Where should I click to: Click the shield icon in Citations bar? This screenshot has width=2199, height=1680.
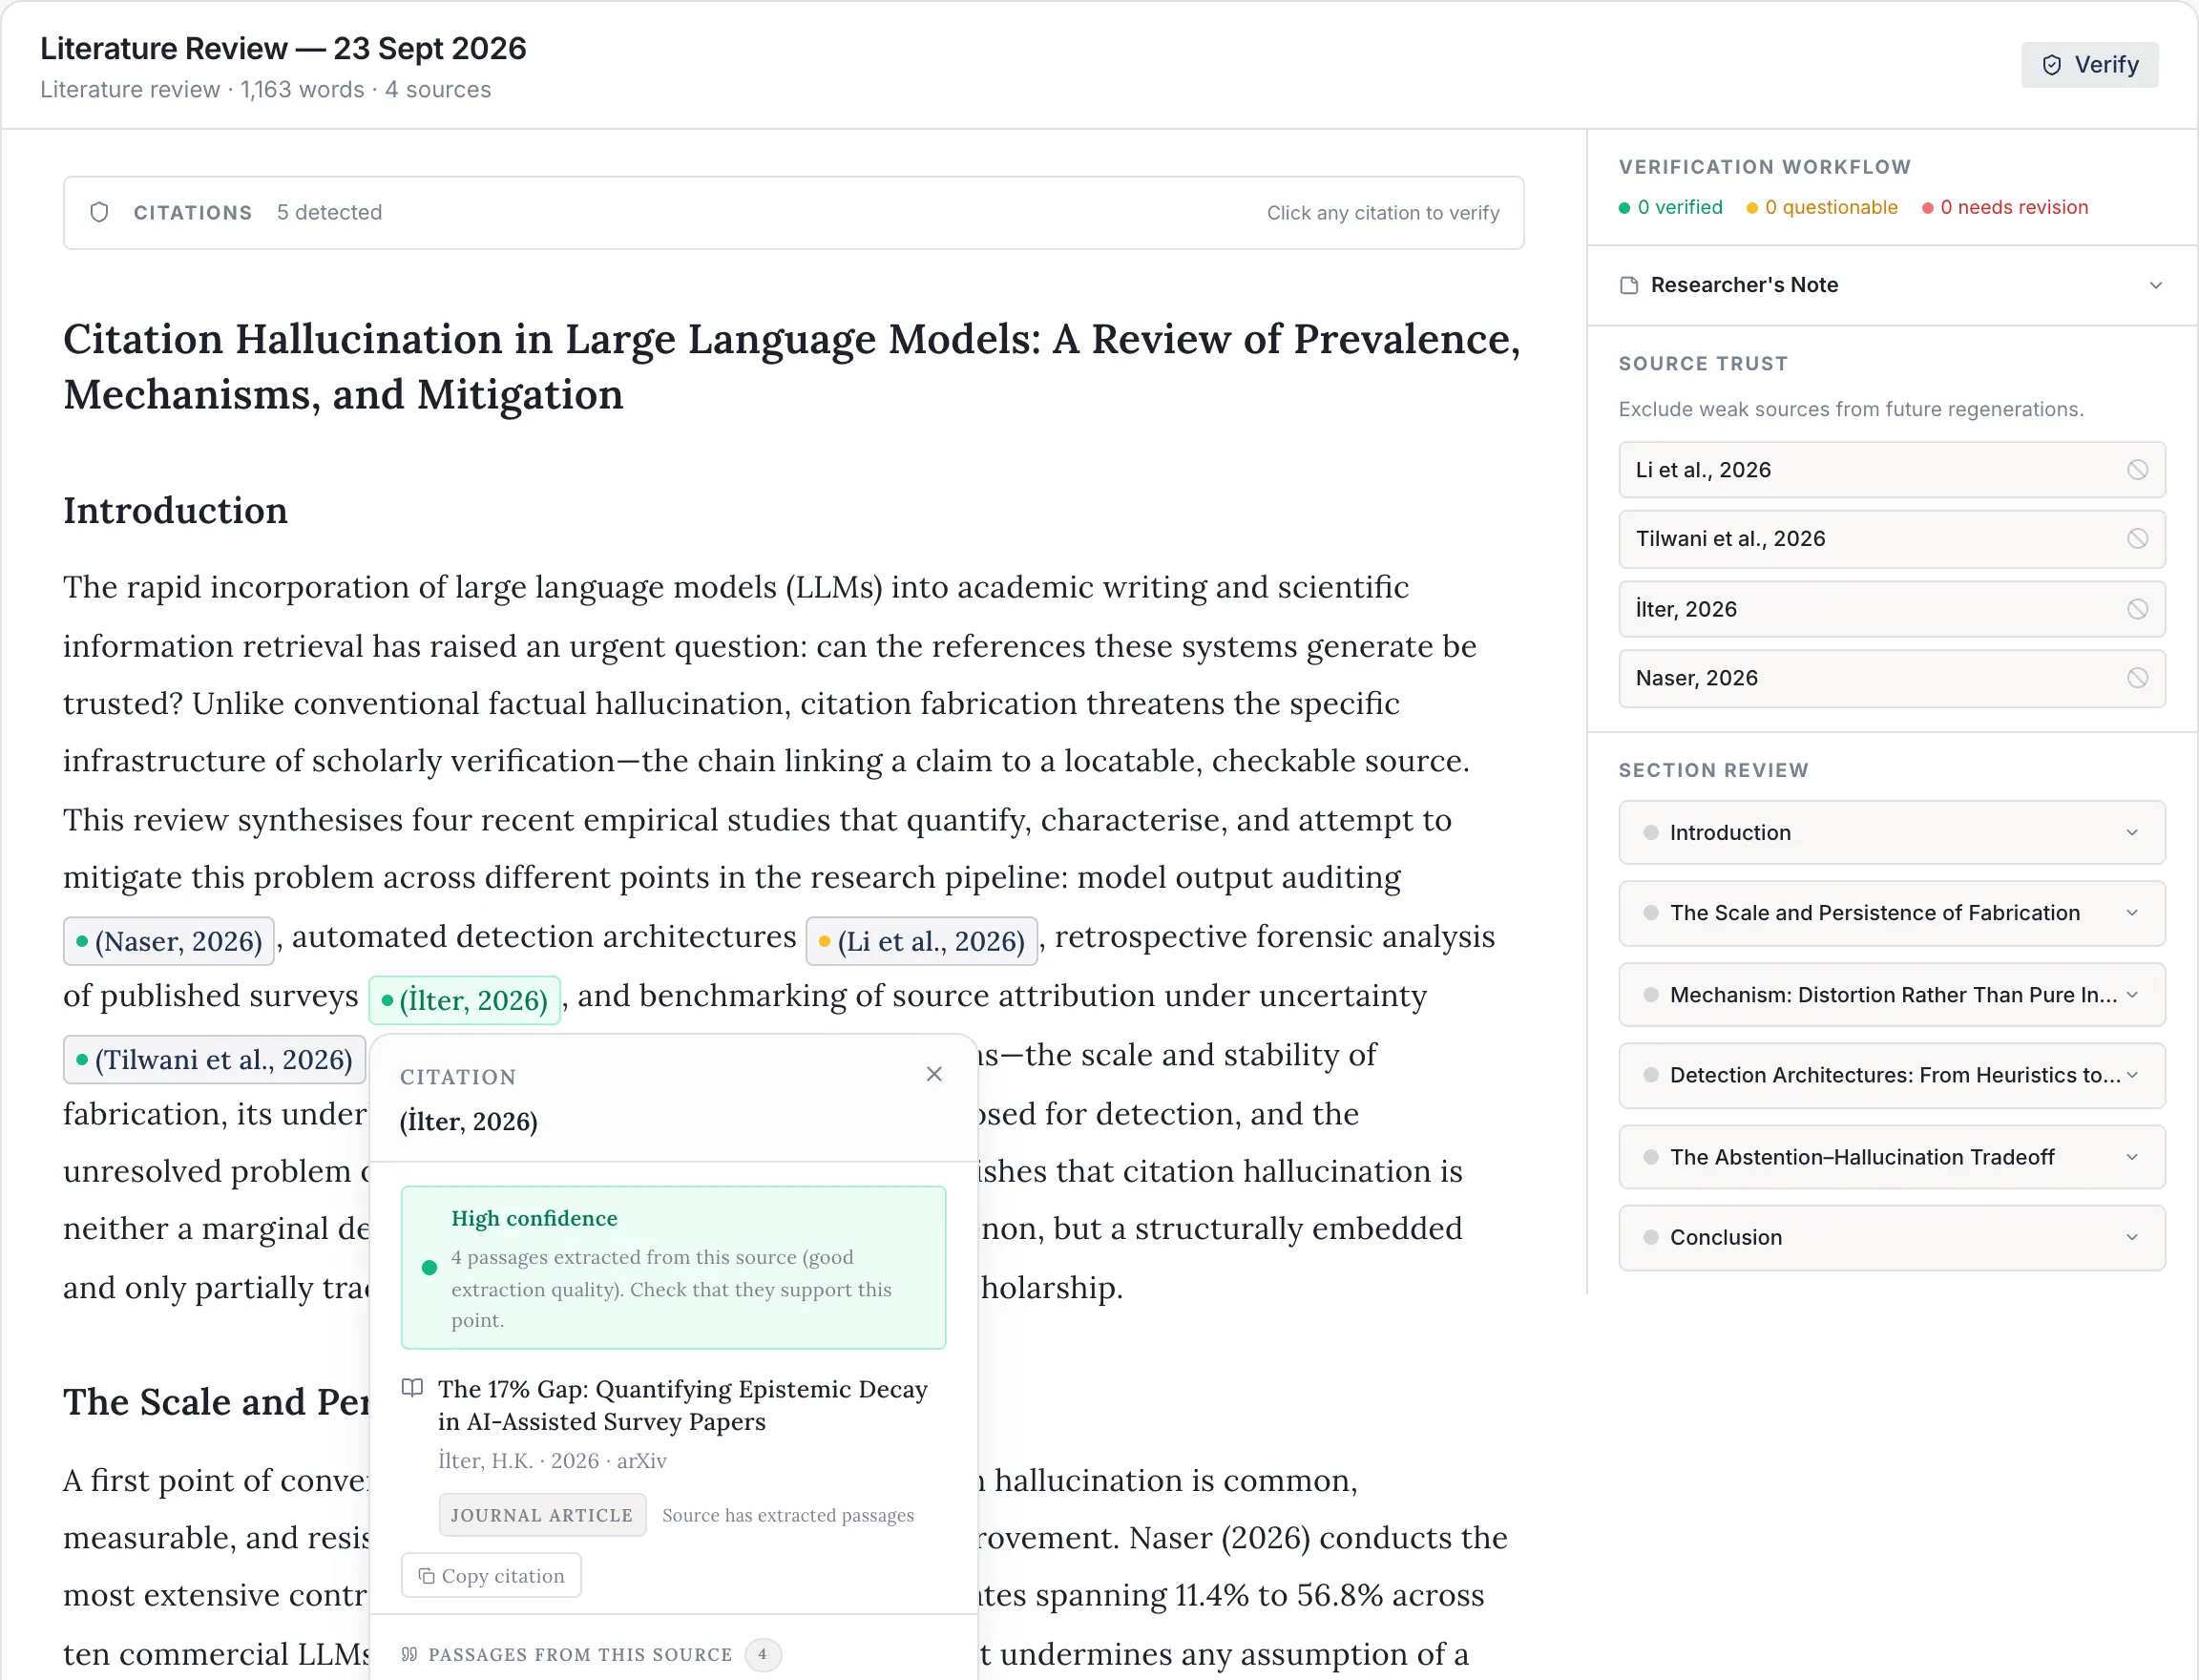click(x=99, y=212)
